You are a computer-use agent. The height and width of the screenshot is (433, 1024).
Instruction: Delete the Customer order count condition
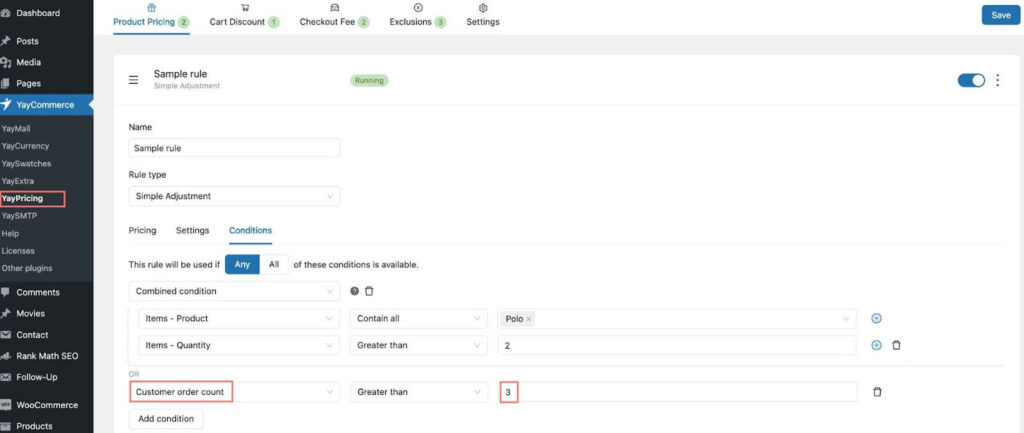click(x=877, y=392)
